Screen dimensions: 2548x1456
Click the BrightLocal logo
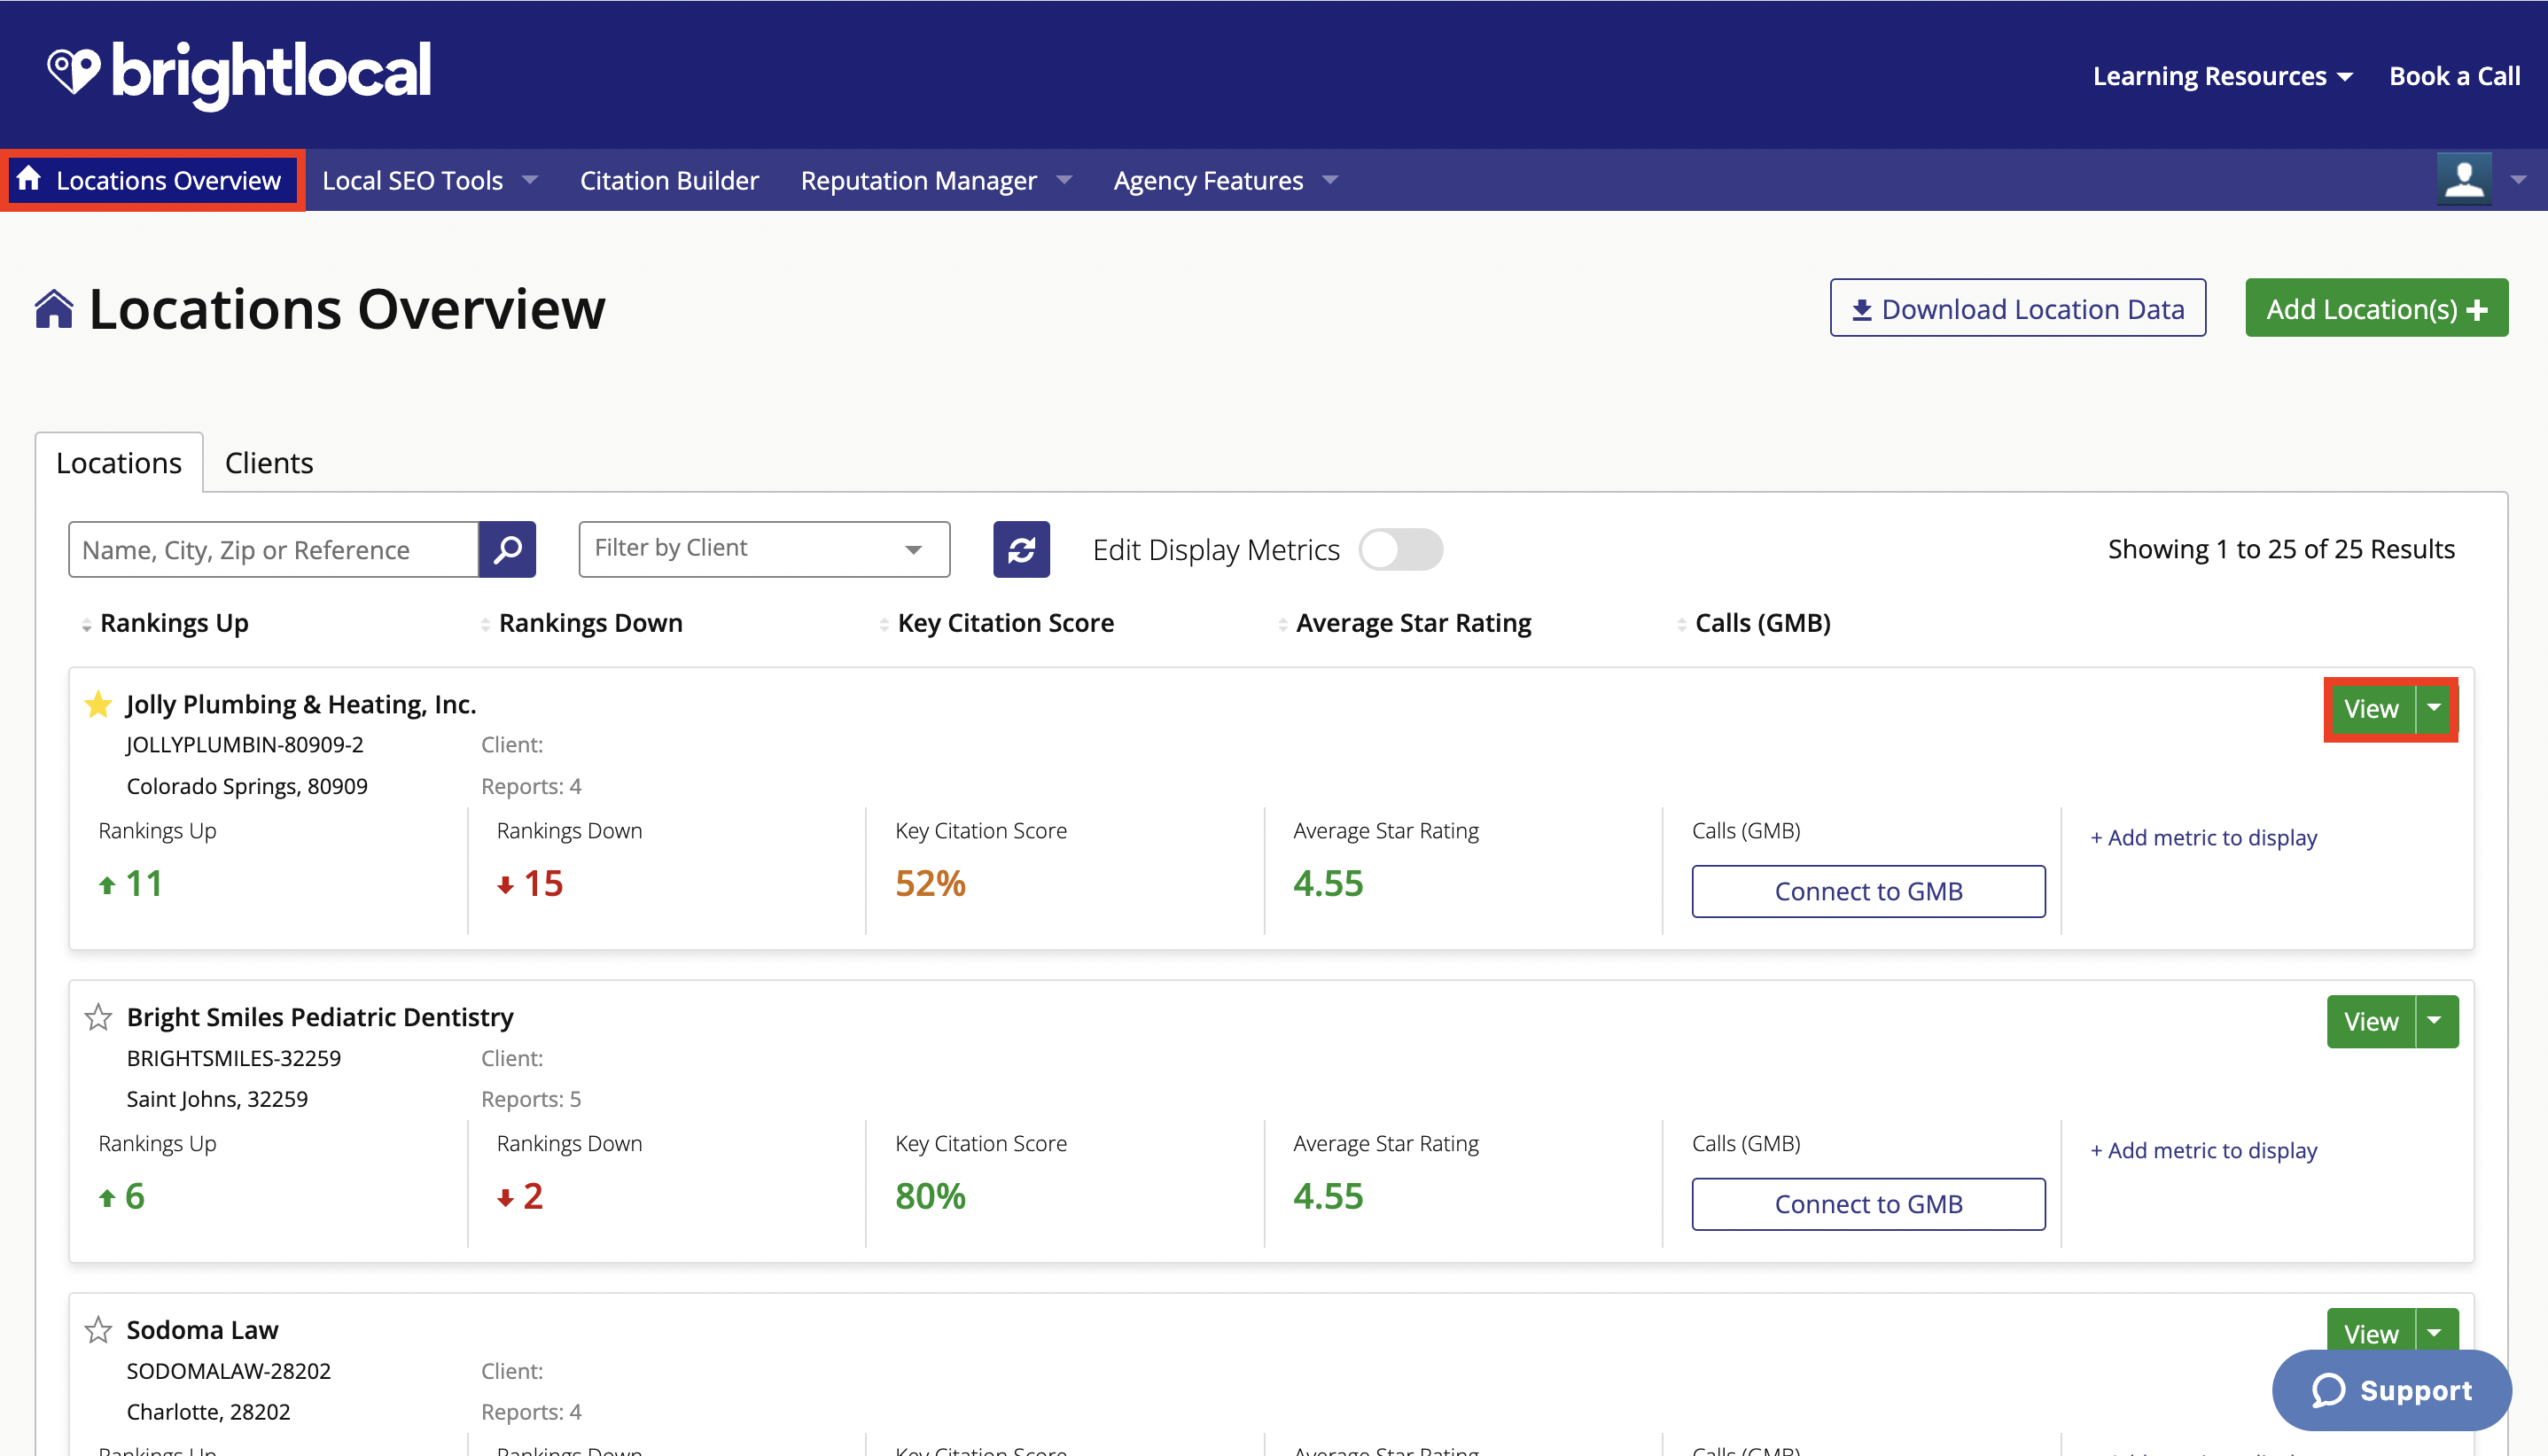(x=240, y=73)
